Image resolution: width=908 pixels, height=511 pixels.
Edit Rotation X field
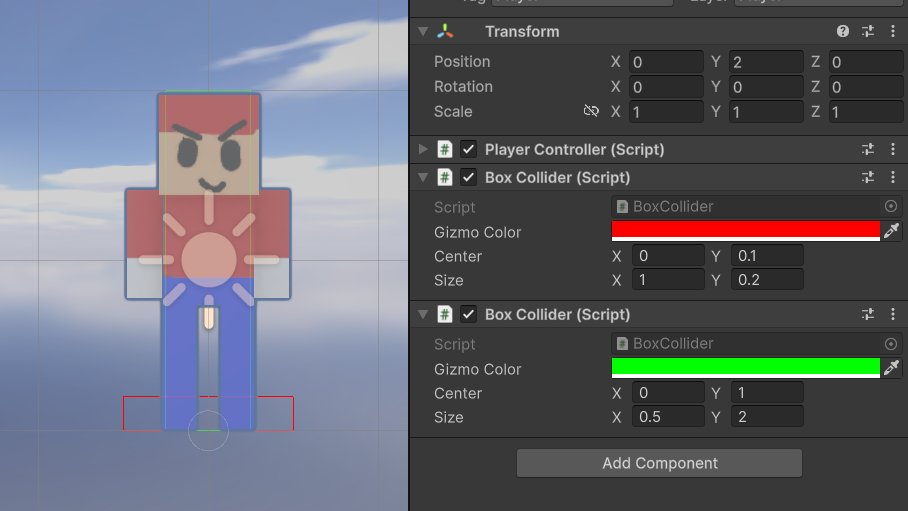coord(666,87)
